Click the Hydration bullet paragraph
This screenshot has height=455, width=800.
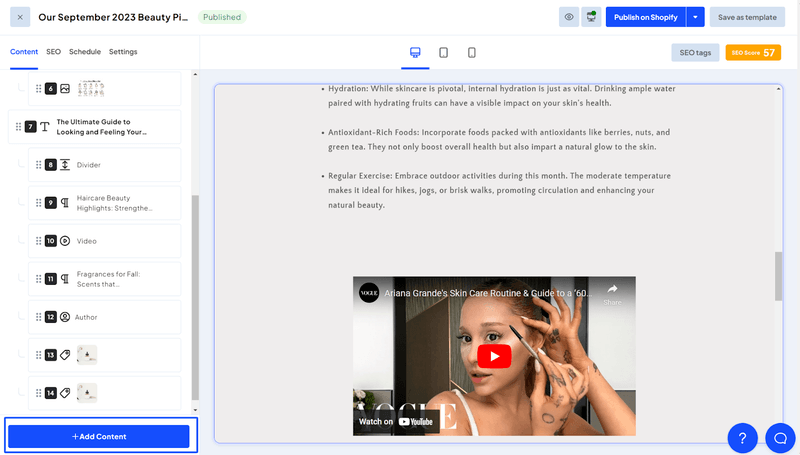tap(502, 96)
